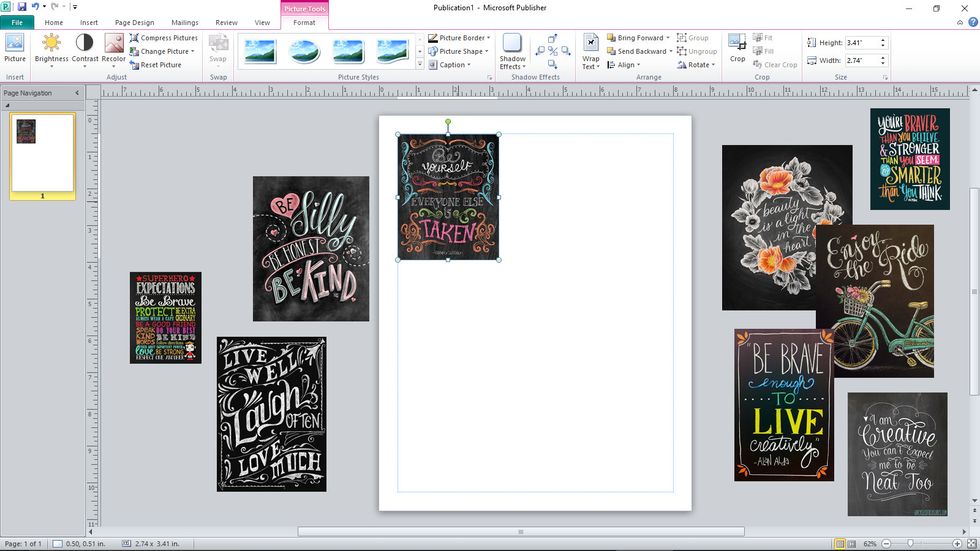The image size is (980, 551).
Task: Switch to the Mailings tab
Action: point(185,22)
